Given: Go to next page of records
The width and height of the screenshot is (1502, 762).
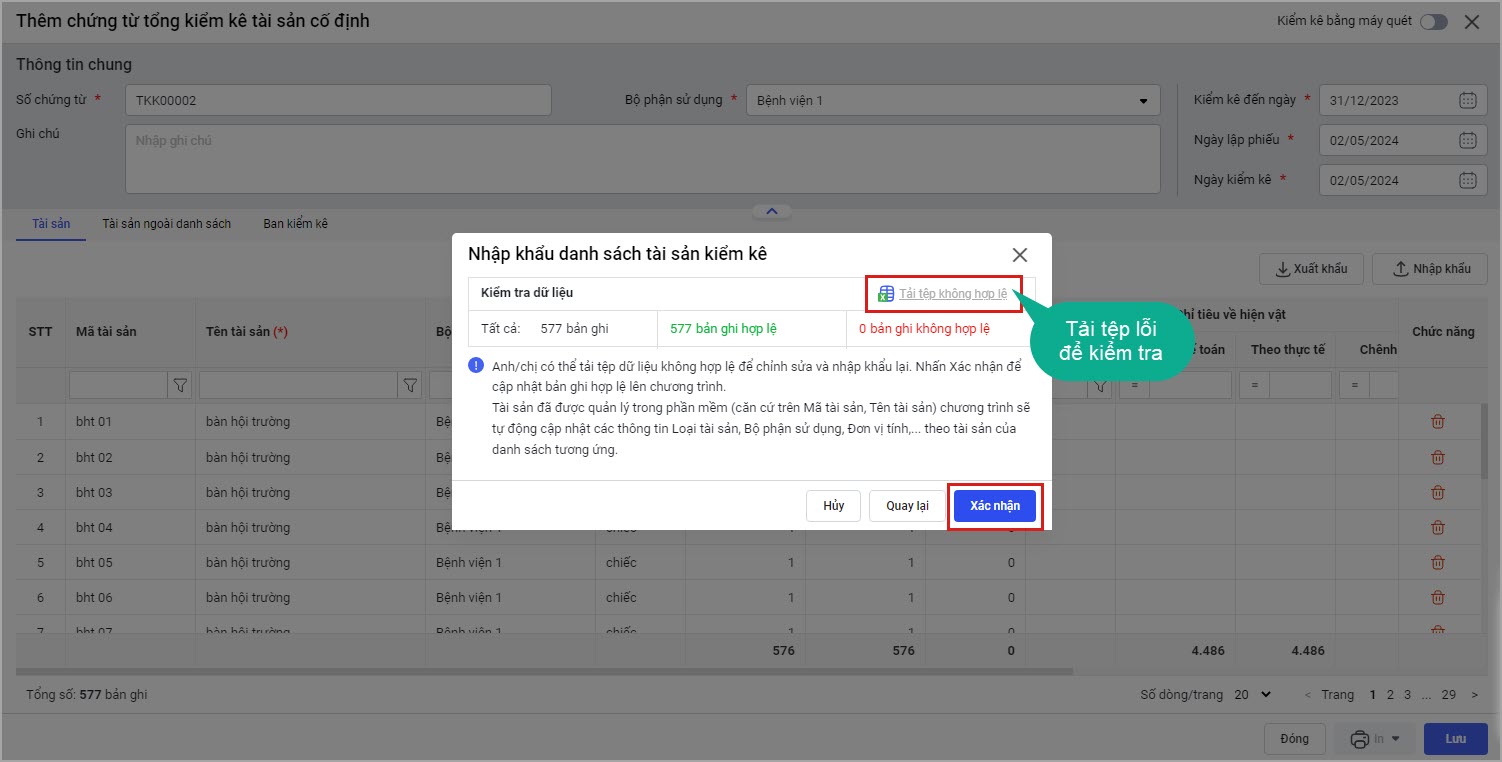Looking at the screenshot, I should (x=1476, y=695).
